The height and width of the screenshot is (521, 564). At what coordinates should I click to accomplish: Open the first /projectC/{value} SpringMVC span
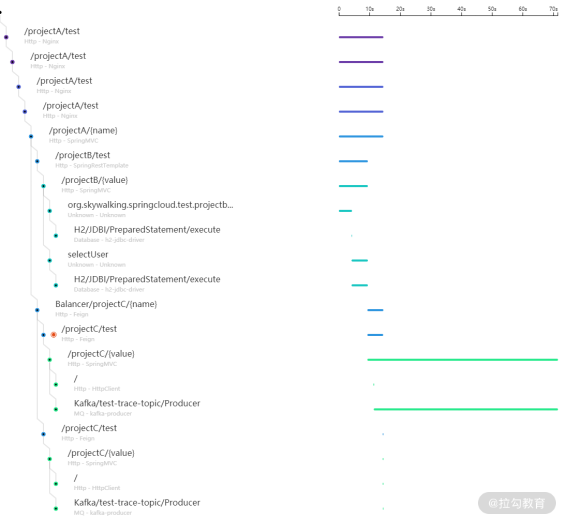tap(101, 354)
